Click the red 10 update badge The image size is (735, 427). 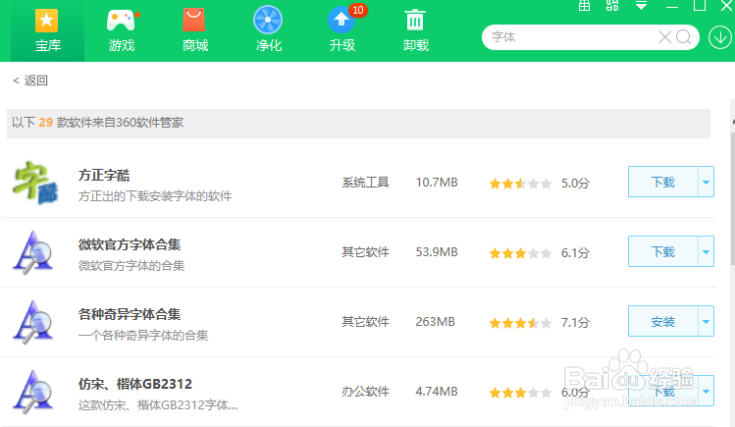358,10
